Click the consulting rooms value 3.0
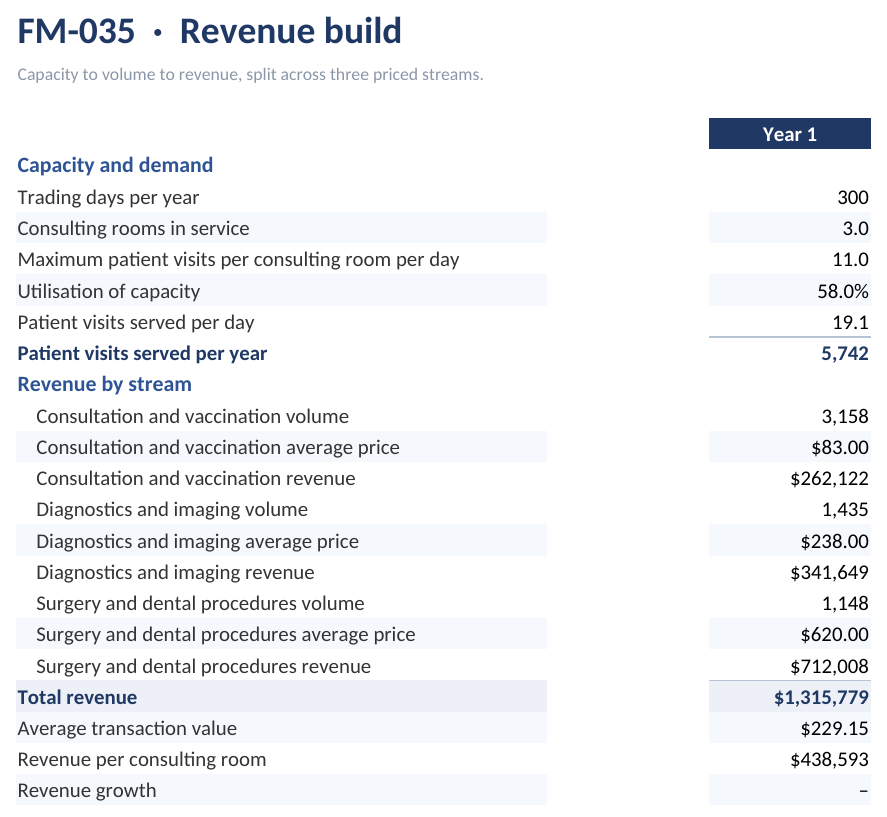The width and height of the screenshot is (887, 817). pos(855,229)
